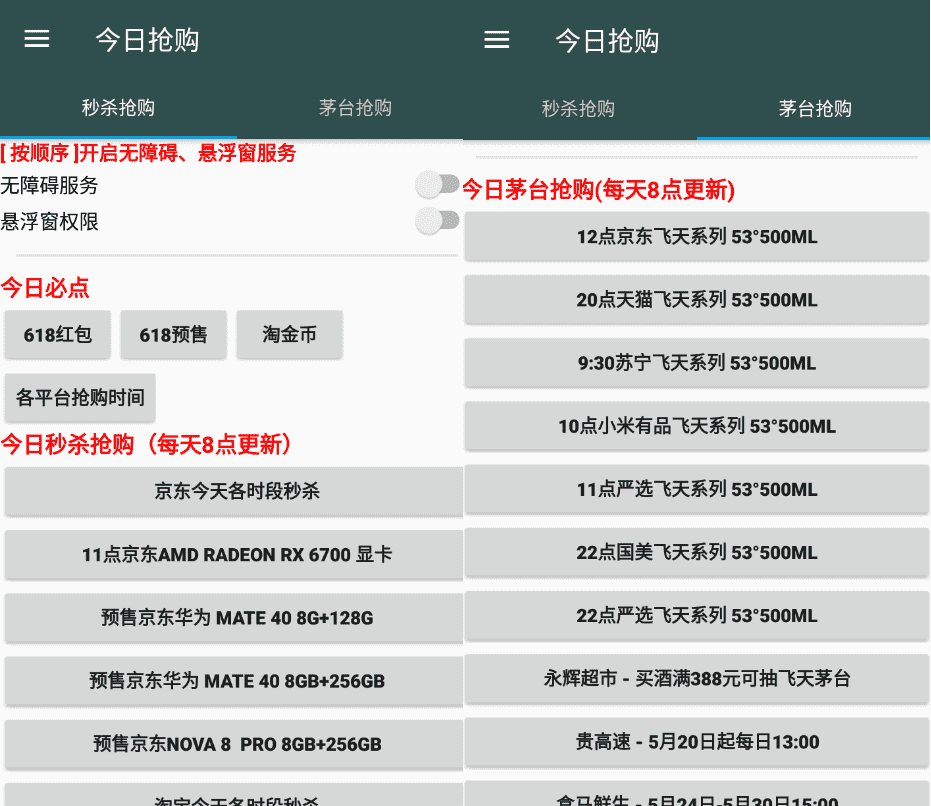931x806 pixels.
Task: Enable the 悬浮窗权限 switch
Action: pos(437,220)
